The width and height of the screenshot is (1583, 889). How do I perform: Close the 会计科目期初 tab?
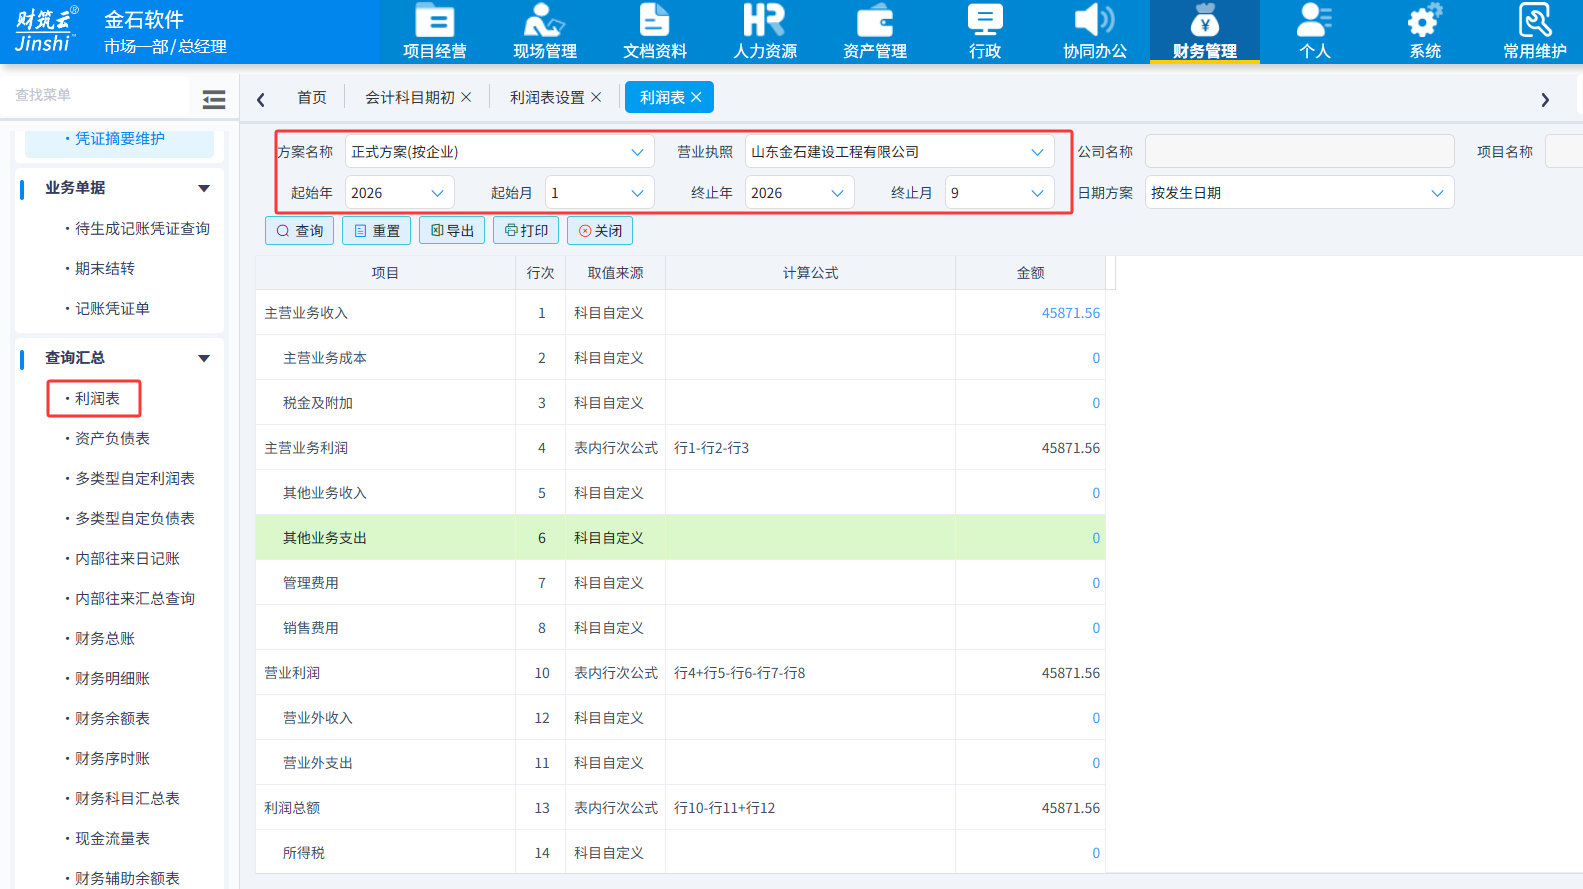pyautogui.click(x=466, y=97)
